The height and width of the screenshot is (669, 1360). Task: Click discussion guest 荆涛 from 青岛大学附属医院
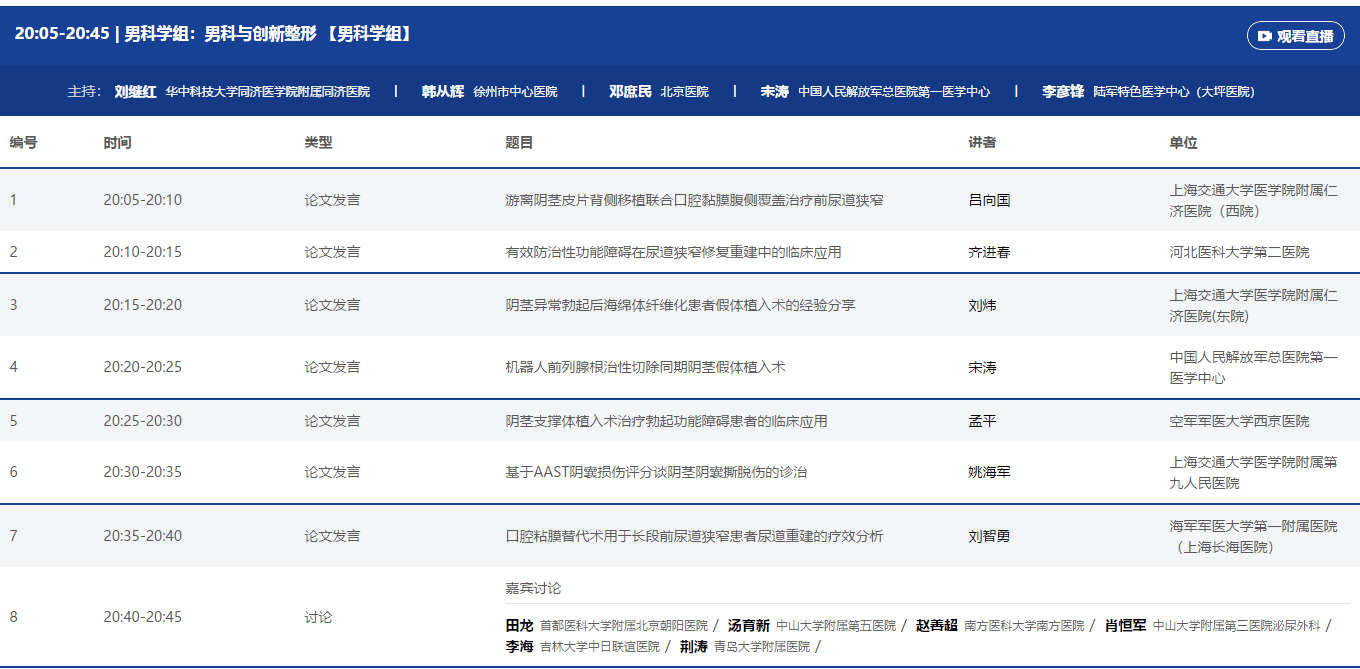tap(693, 646)
